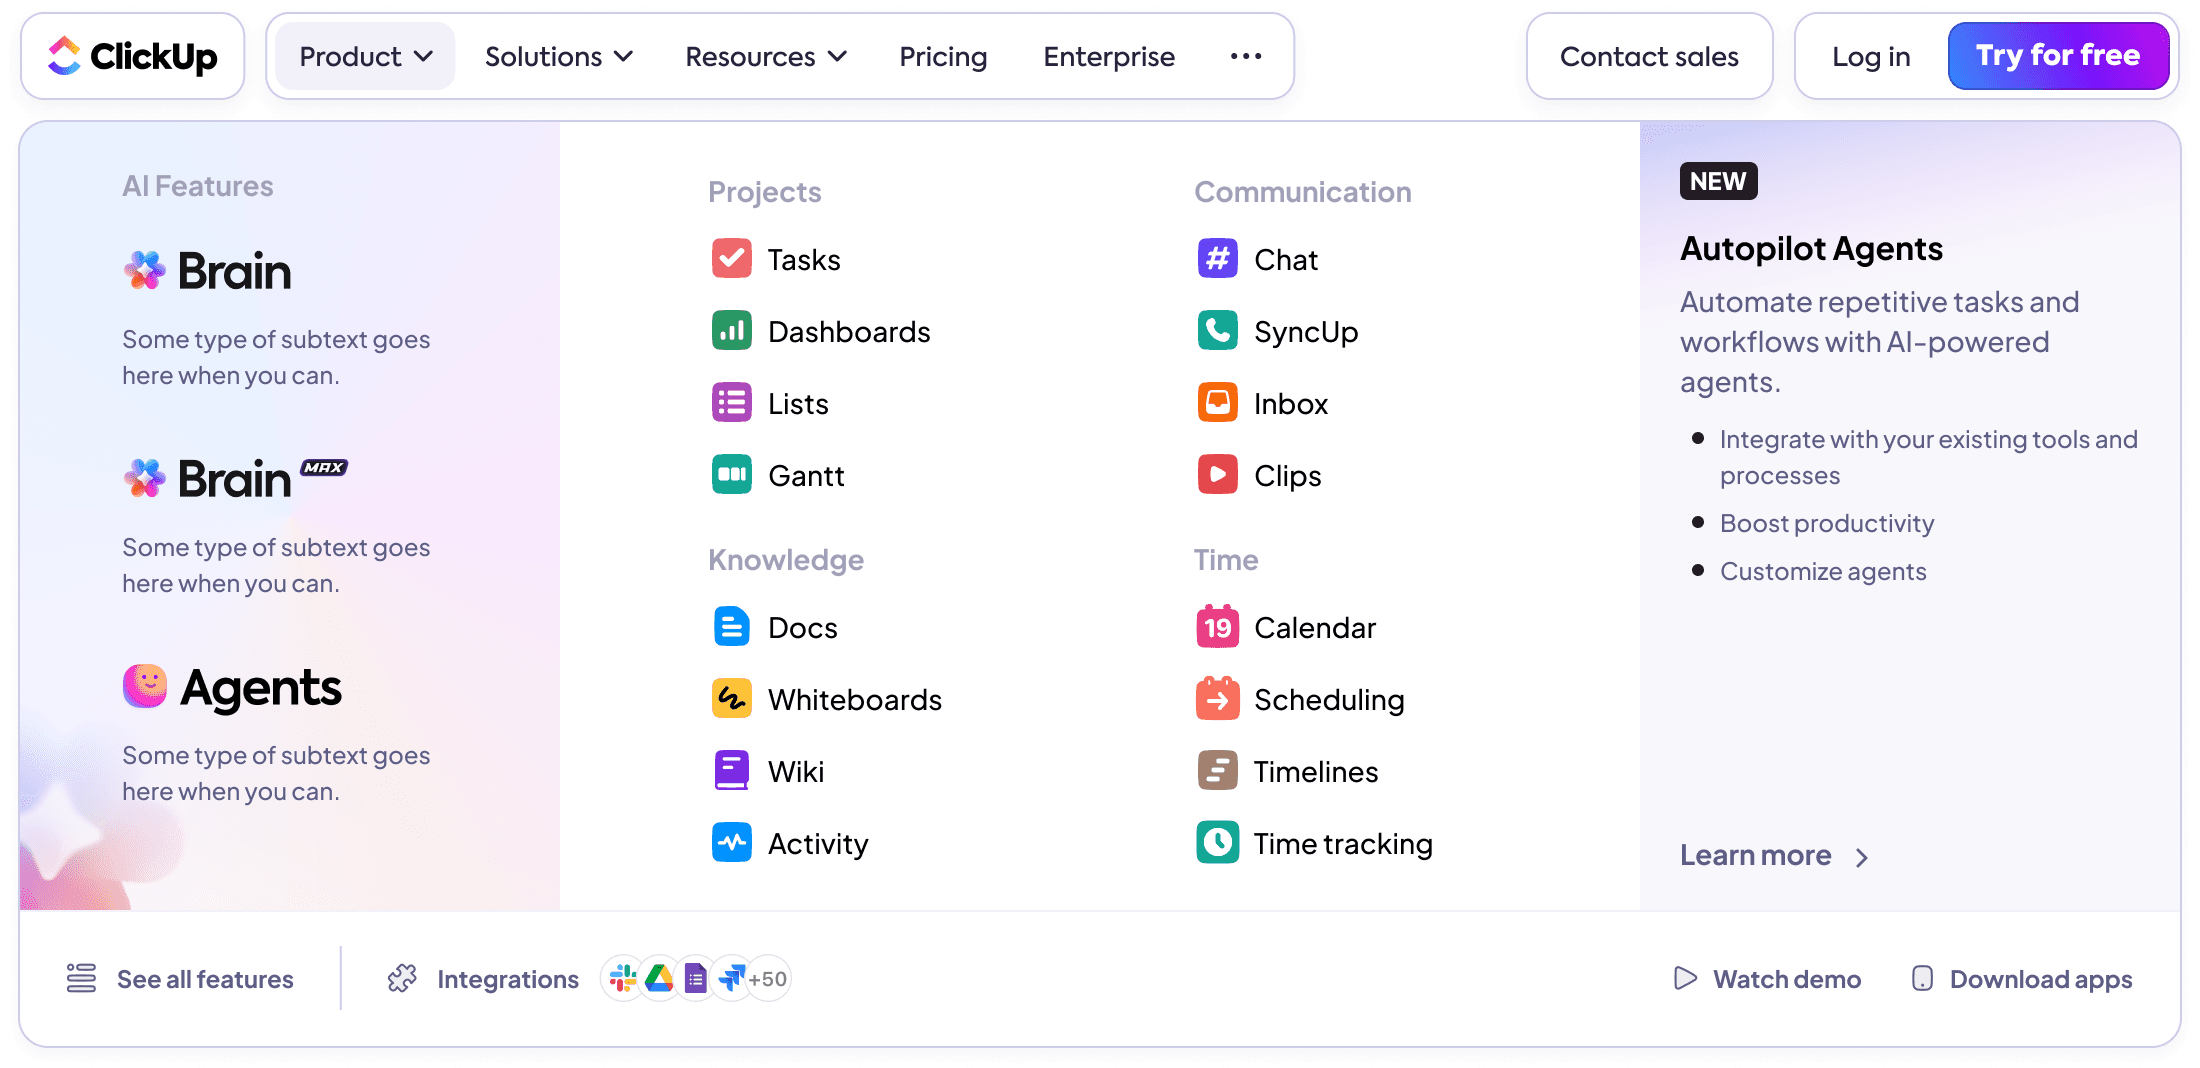Click the Download apps phone icon
Viewport: 2200px width, 1068px height.
[1922, 978]
